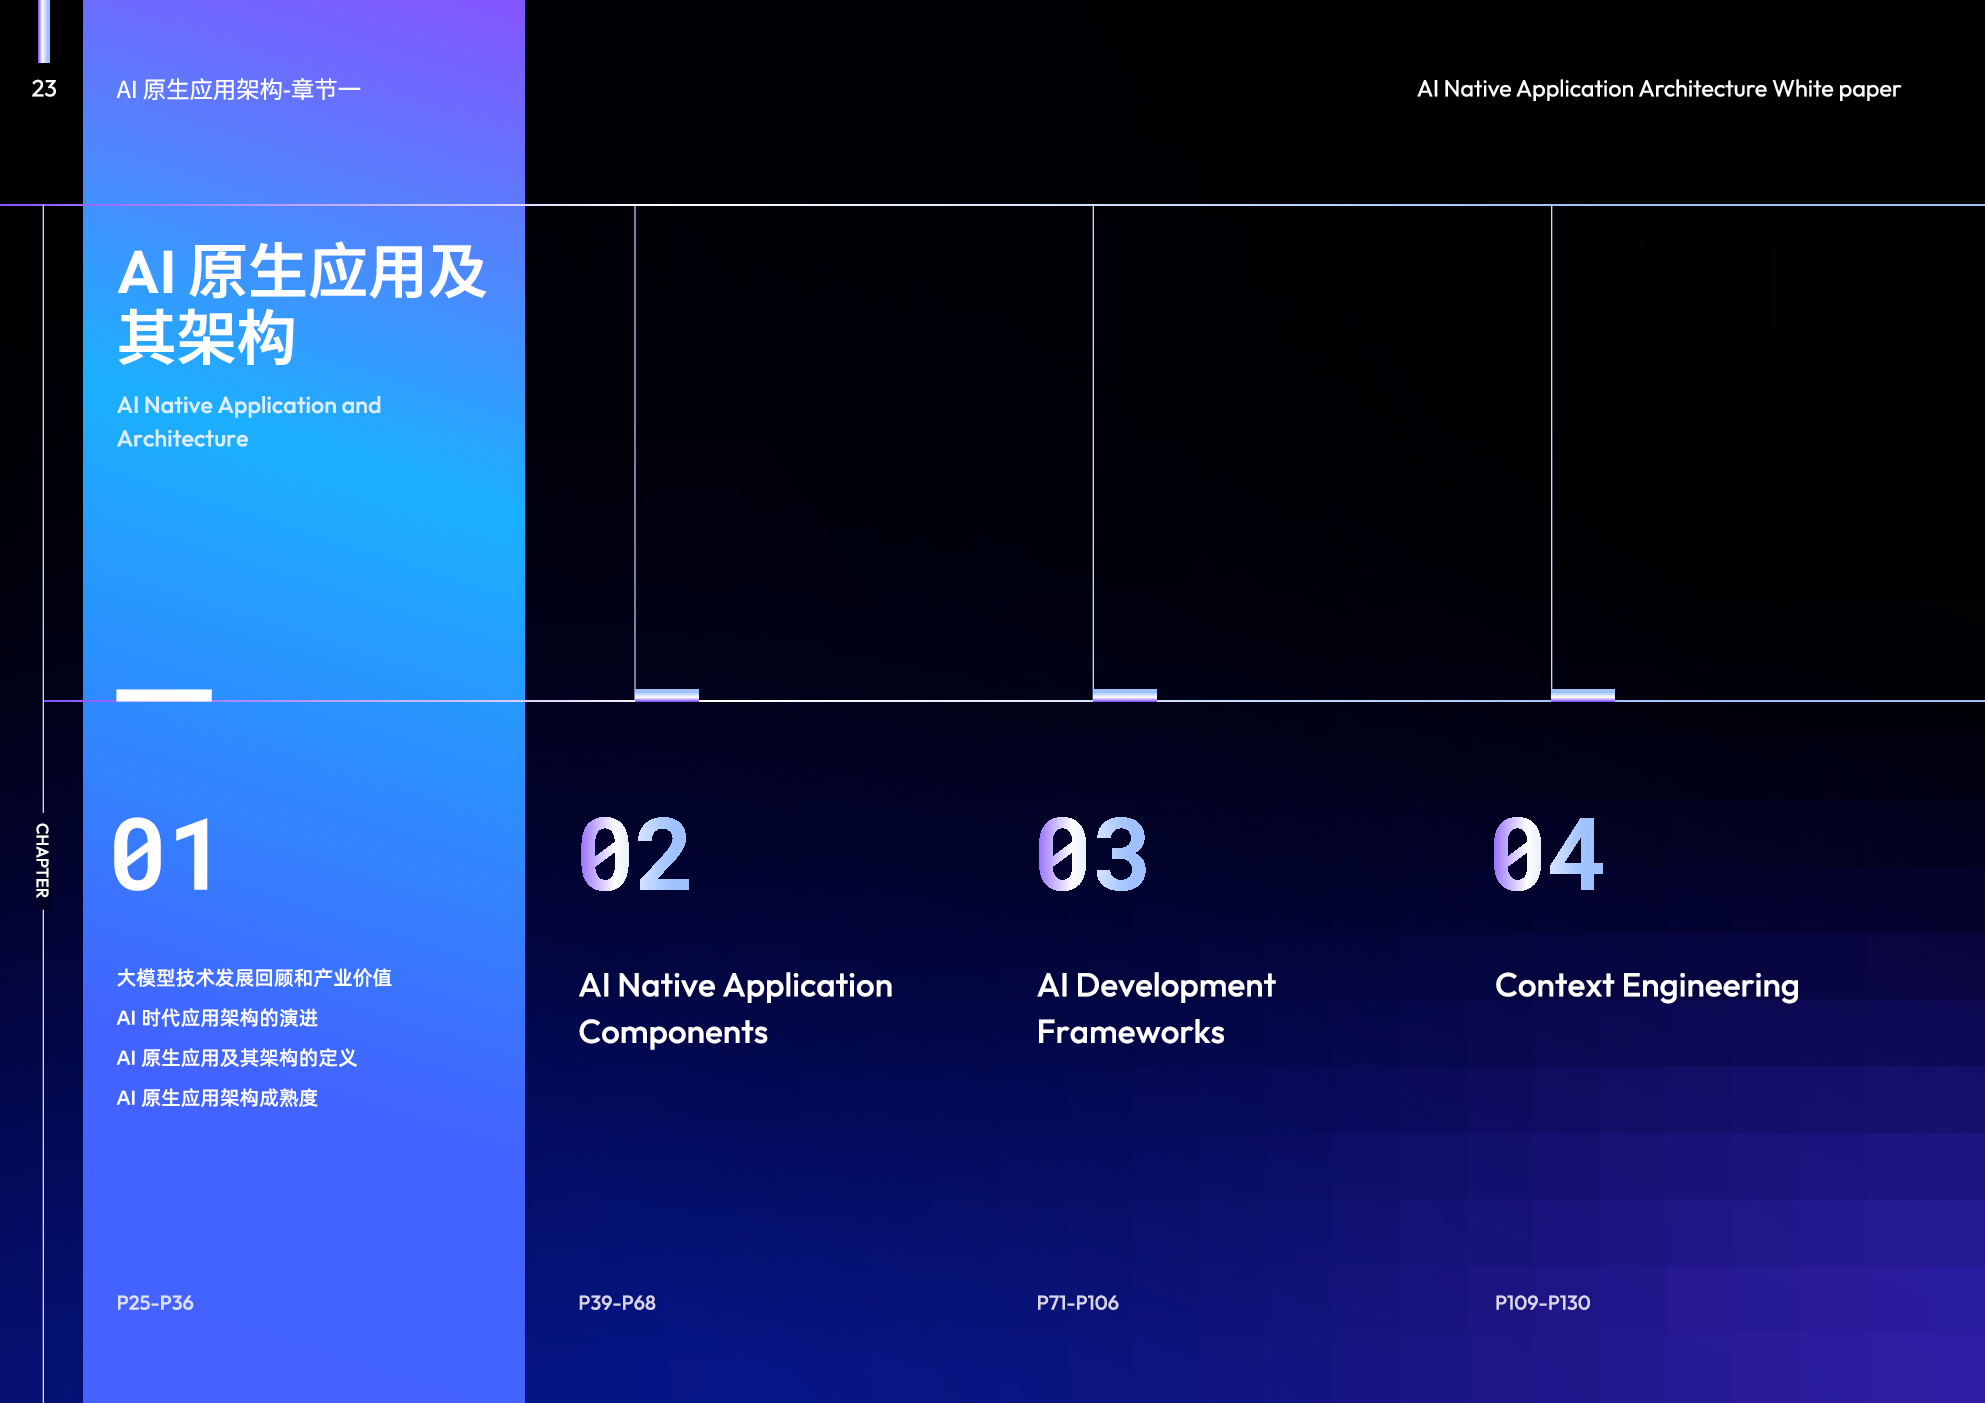Click chapter number 02
Viewport: 1985px width, 1403px height.
pyautogui.click(x=634, y=854)
